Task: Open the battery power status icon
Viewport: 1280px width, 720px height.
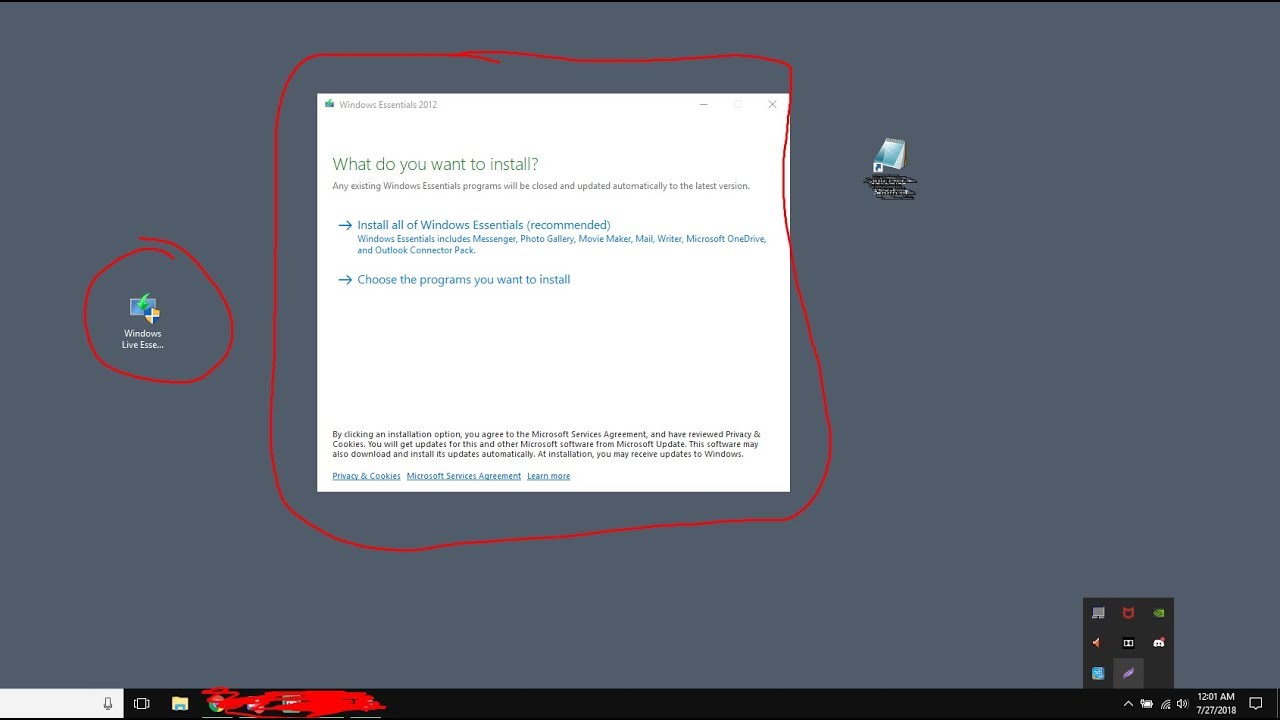Action: point(1146,704)
